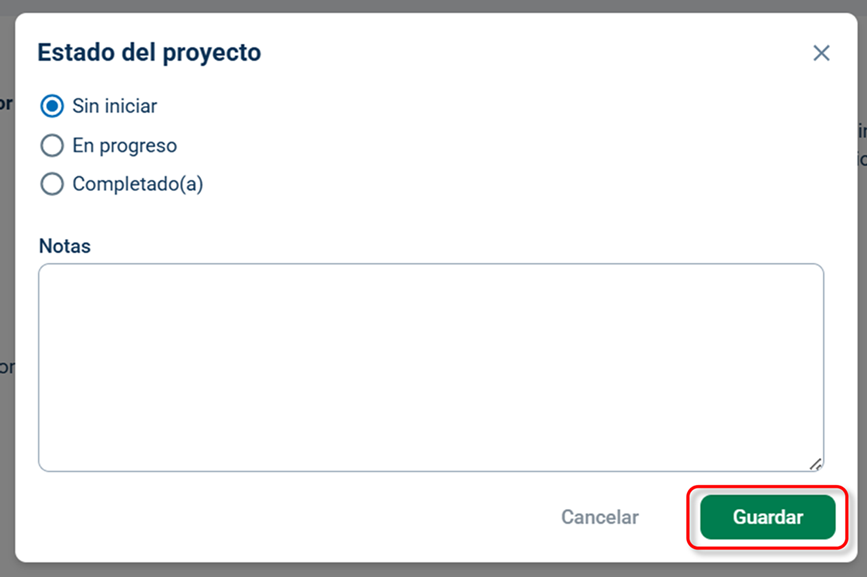Click the Notas textarea resize handle
The width and height of the screenshot is (867, 577).
(816, 464)
